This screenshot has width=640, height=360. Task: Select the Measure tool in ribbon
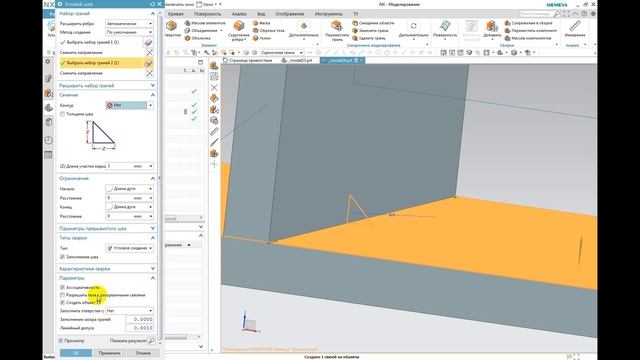click(x=575, y=29)
